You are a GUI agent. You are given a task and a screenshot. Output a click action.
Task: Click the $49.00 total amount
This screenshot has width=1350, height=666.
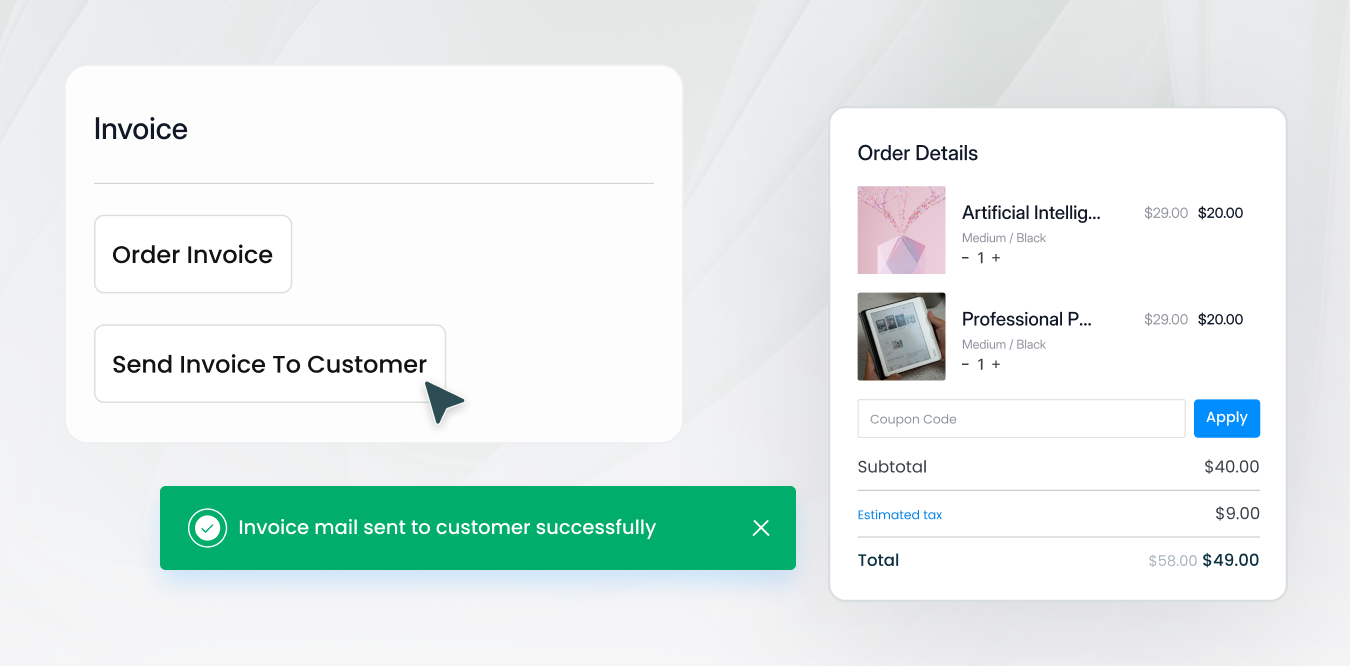tap(1230, 560)
